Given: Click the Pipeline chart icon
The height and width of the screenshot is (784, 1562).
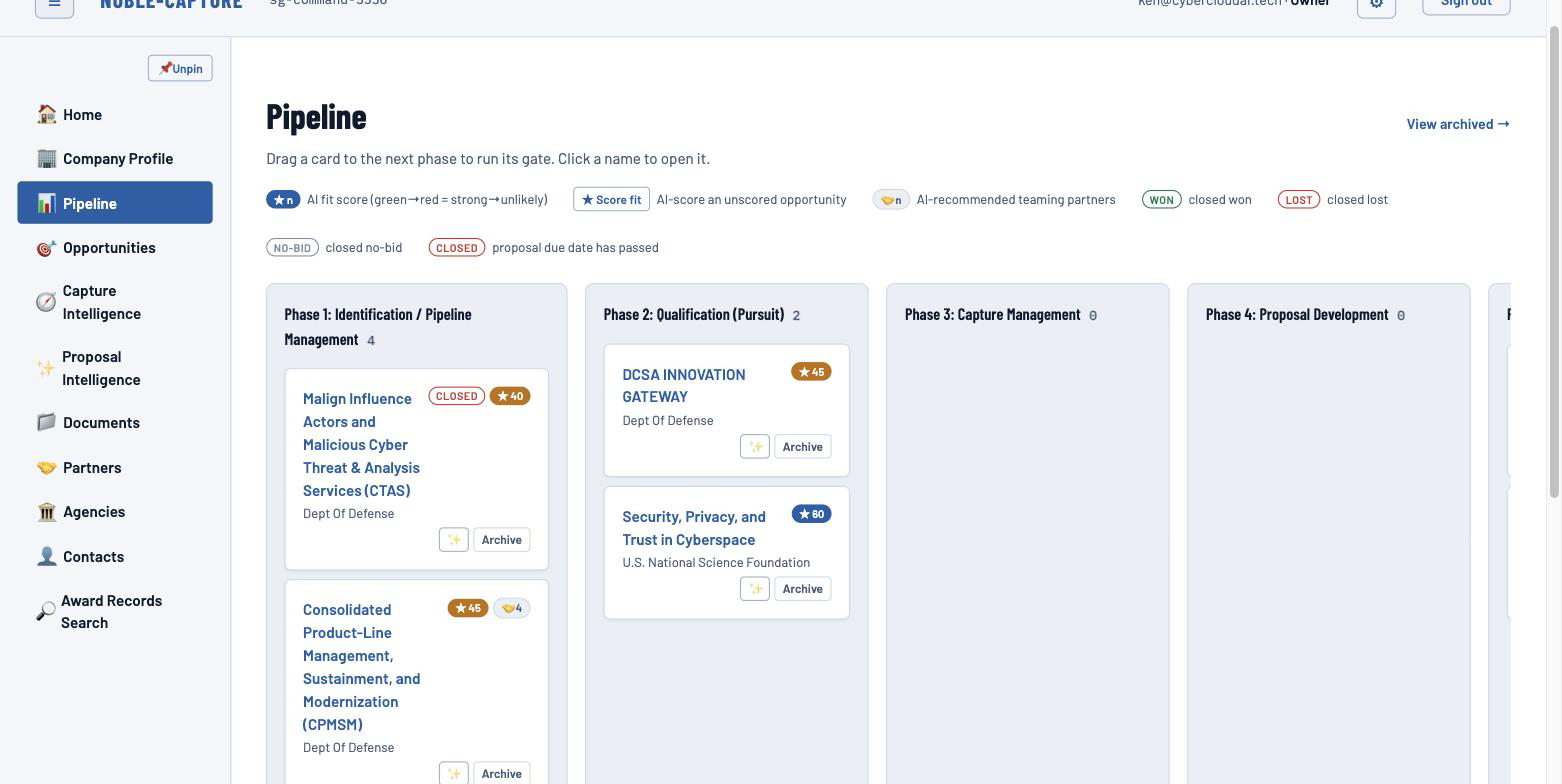Looking at the screenshot, I should pos(46,203).
